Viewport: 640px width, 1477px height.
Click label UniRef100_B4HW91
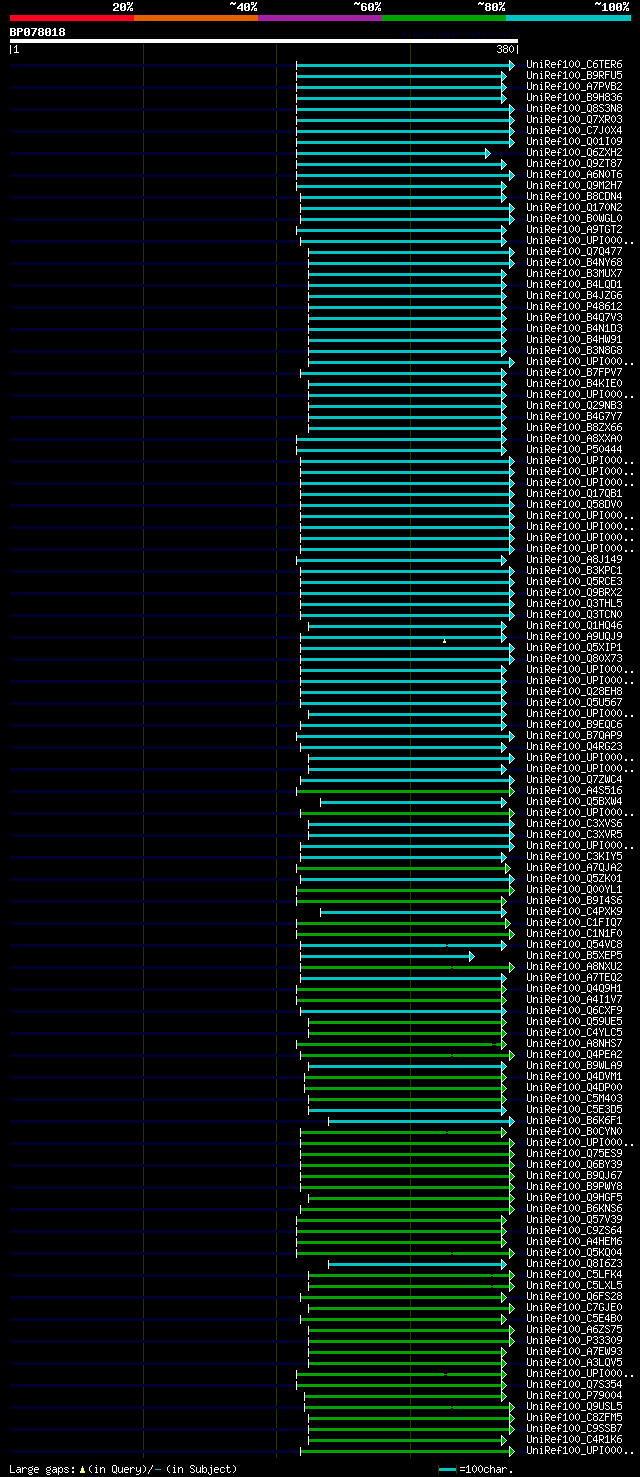click(574, 340)
